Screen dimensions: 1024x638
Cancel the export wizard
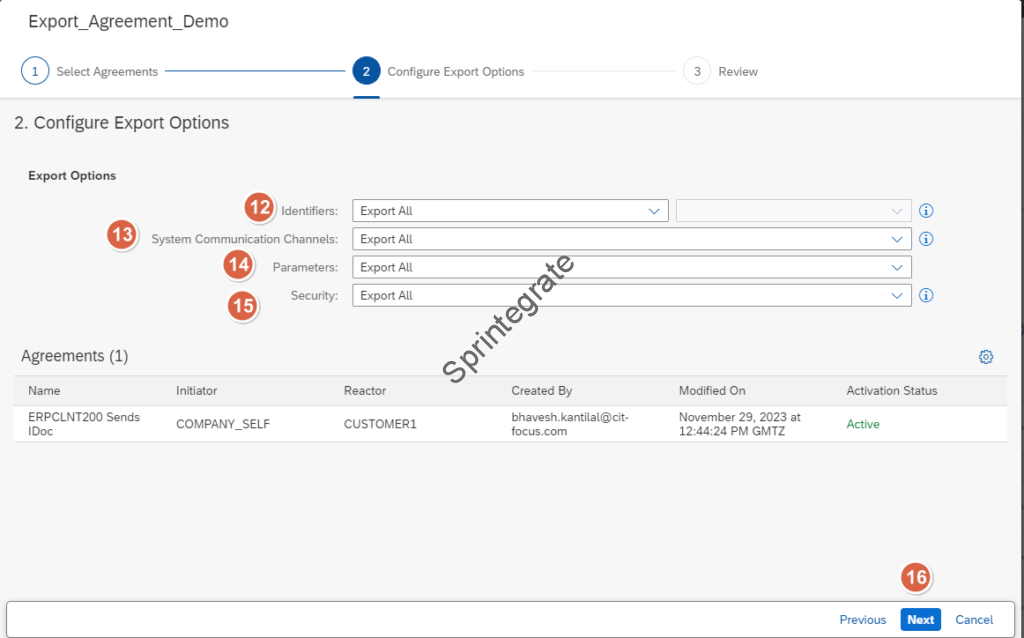[x=974, y=620]
